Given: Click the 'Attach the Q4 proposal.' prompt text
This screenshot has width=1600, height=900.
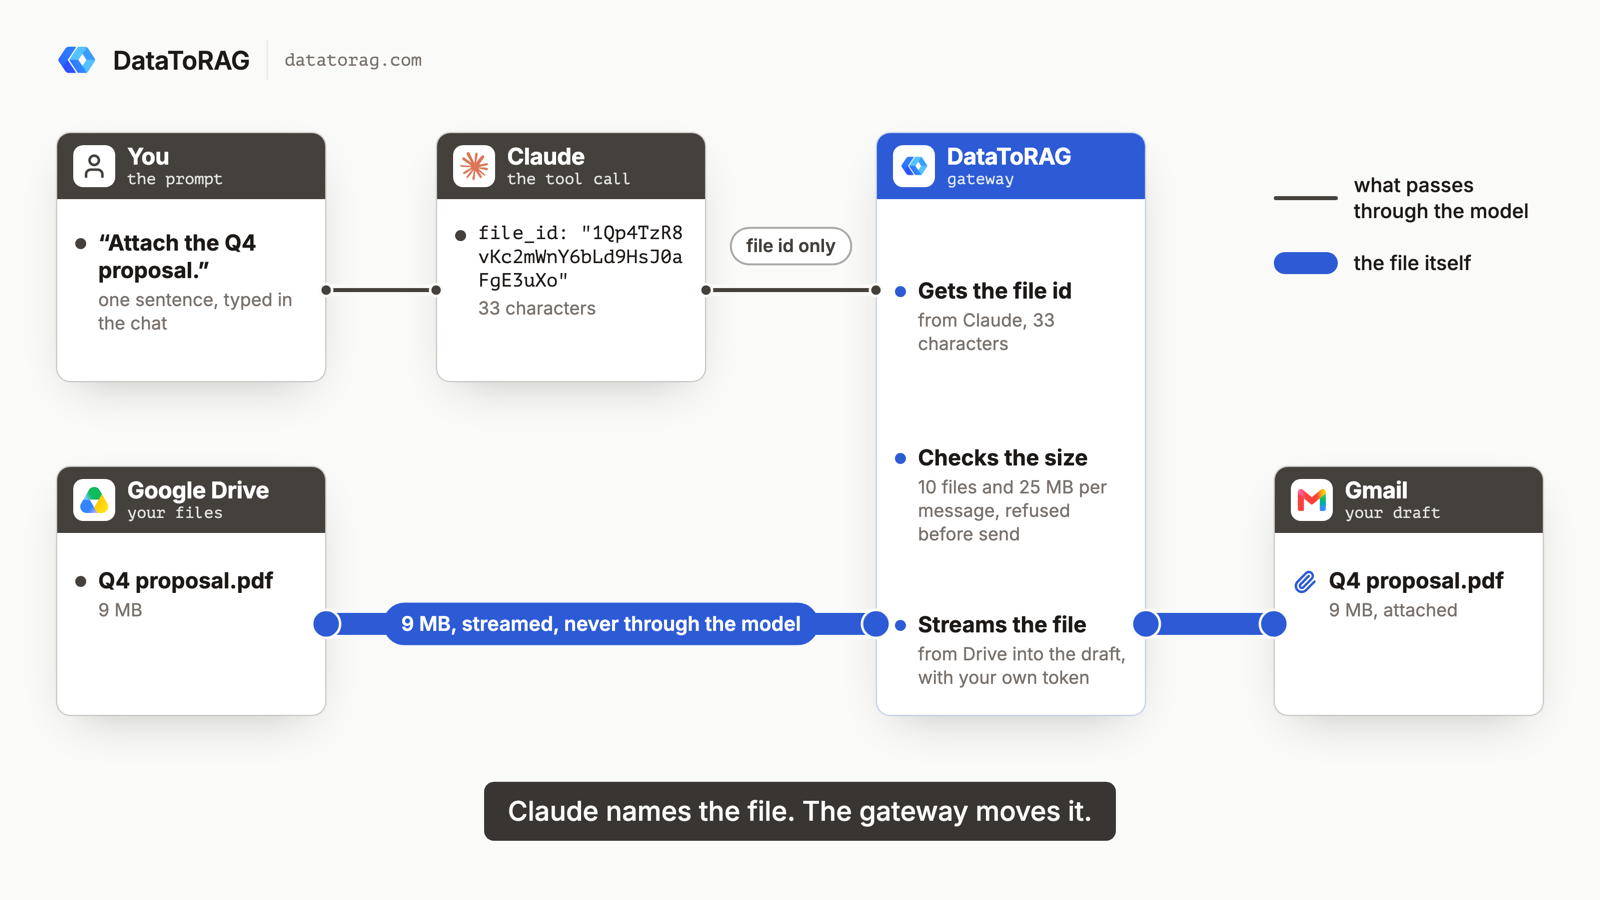Looking at the screenshot, I should coord(177,256).
